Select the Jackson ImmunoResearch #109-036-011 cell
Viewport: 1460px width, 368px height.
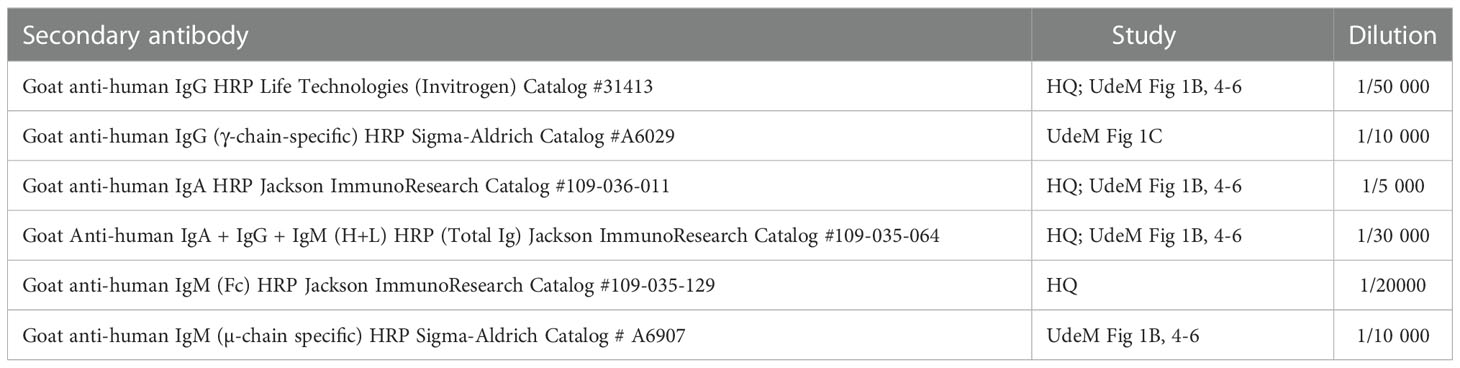pos(519,186)
